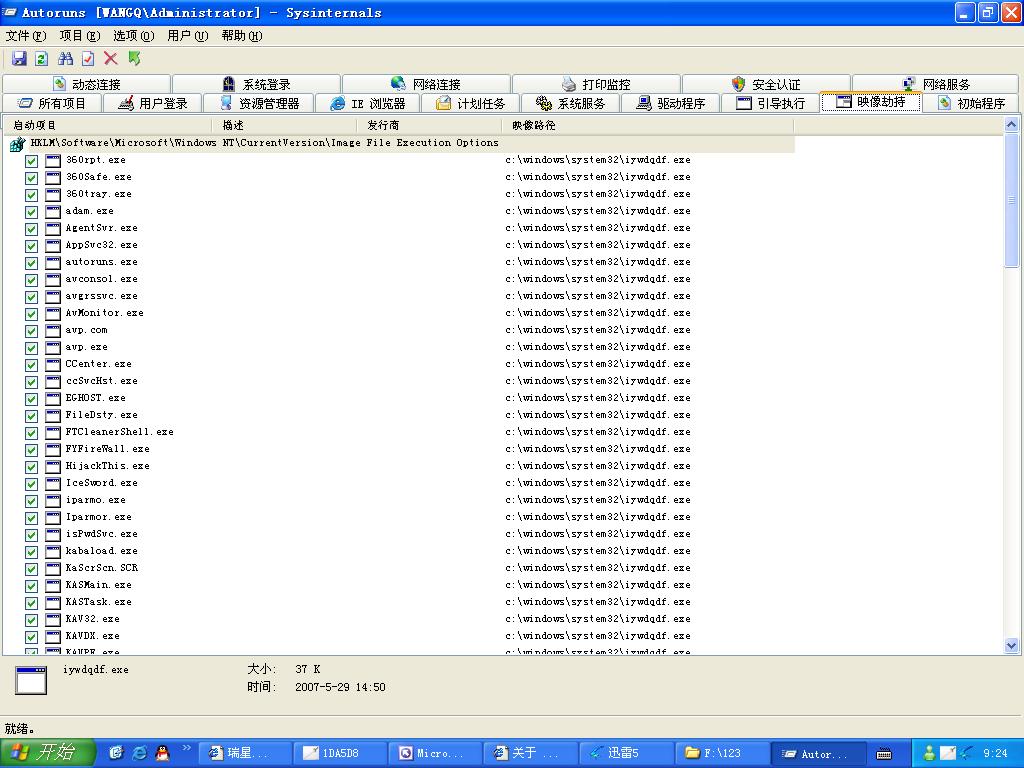
Task: Switch to the 驱动程序 tab
Action: click(x=671, y=103)
